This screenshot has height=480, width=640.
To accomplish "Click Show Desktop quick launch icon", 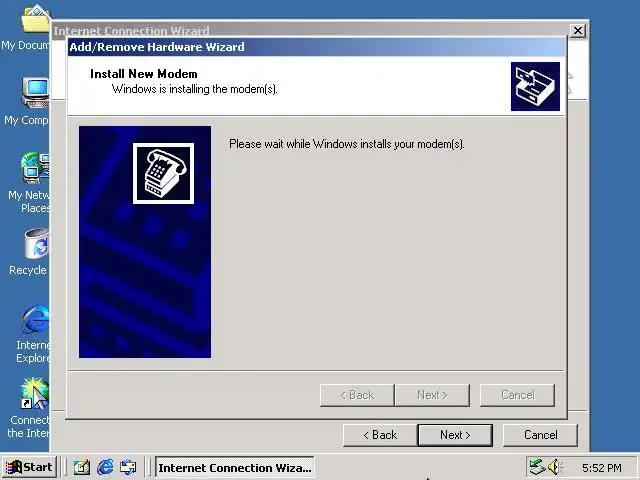I will [82, 467].
